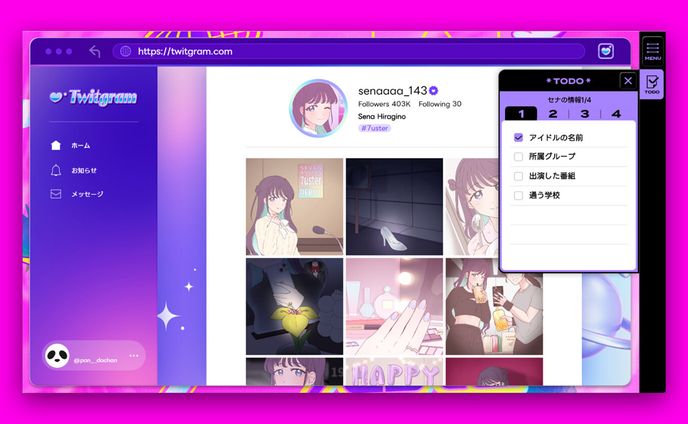Click the #7uster hashtag tag
The image size is (688, 424).
click(x=374, y=128)
